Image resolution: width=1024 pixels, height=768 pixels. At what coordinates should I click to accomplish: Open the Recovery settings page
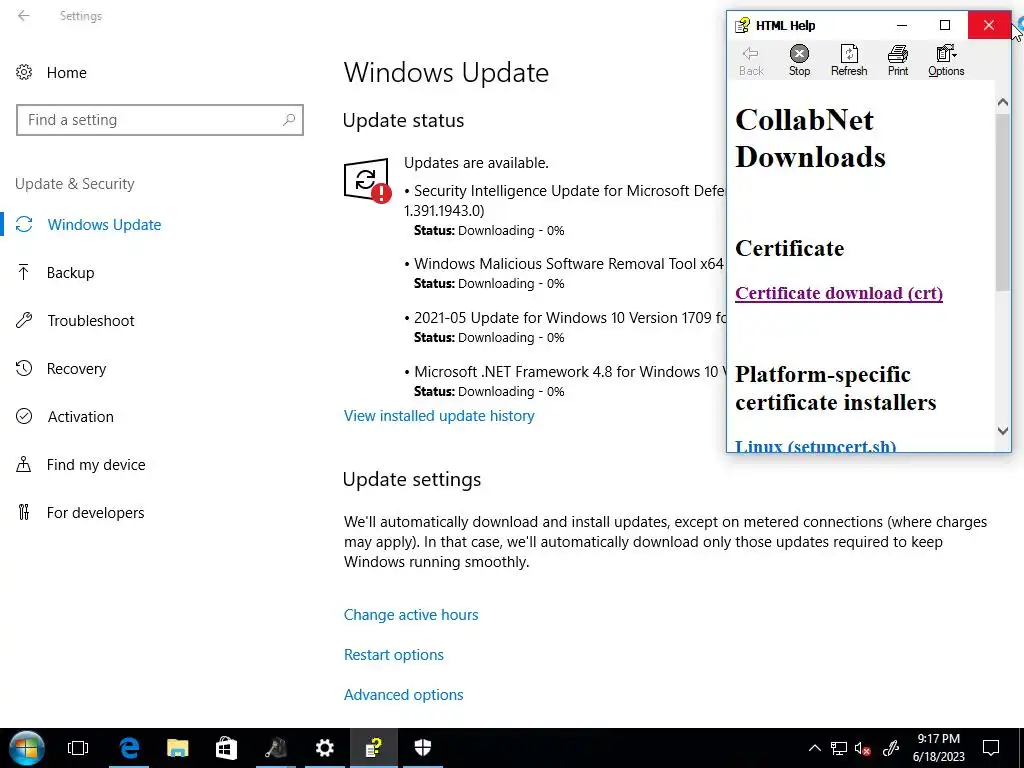[76, 368]
